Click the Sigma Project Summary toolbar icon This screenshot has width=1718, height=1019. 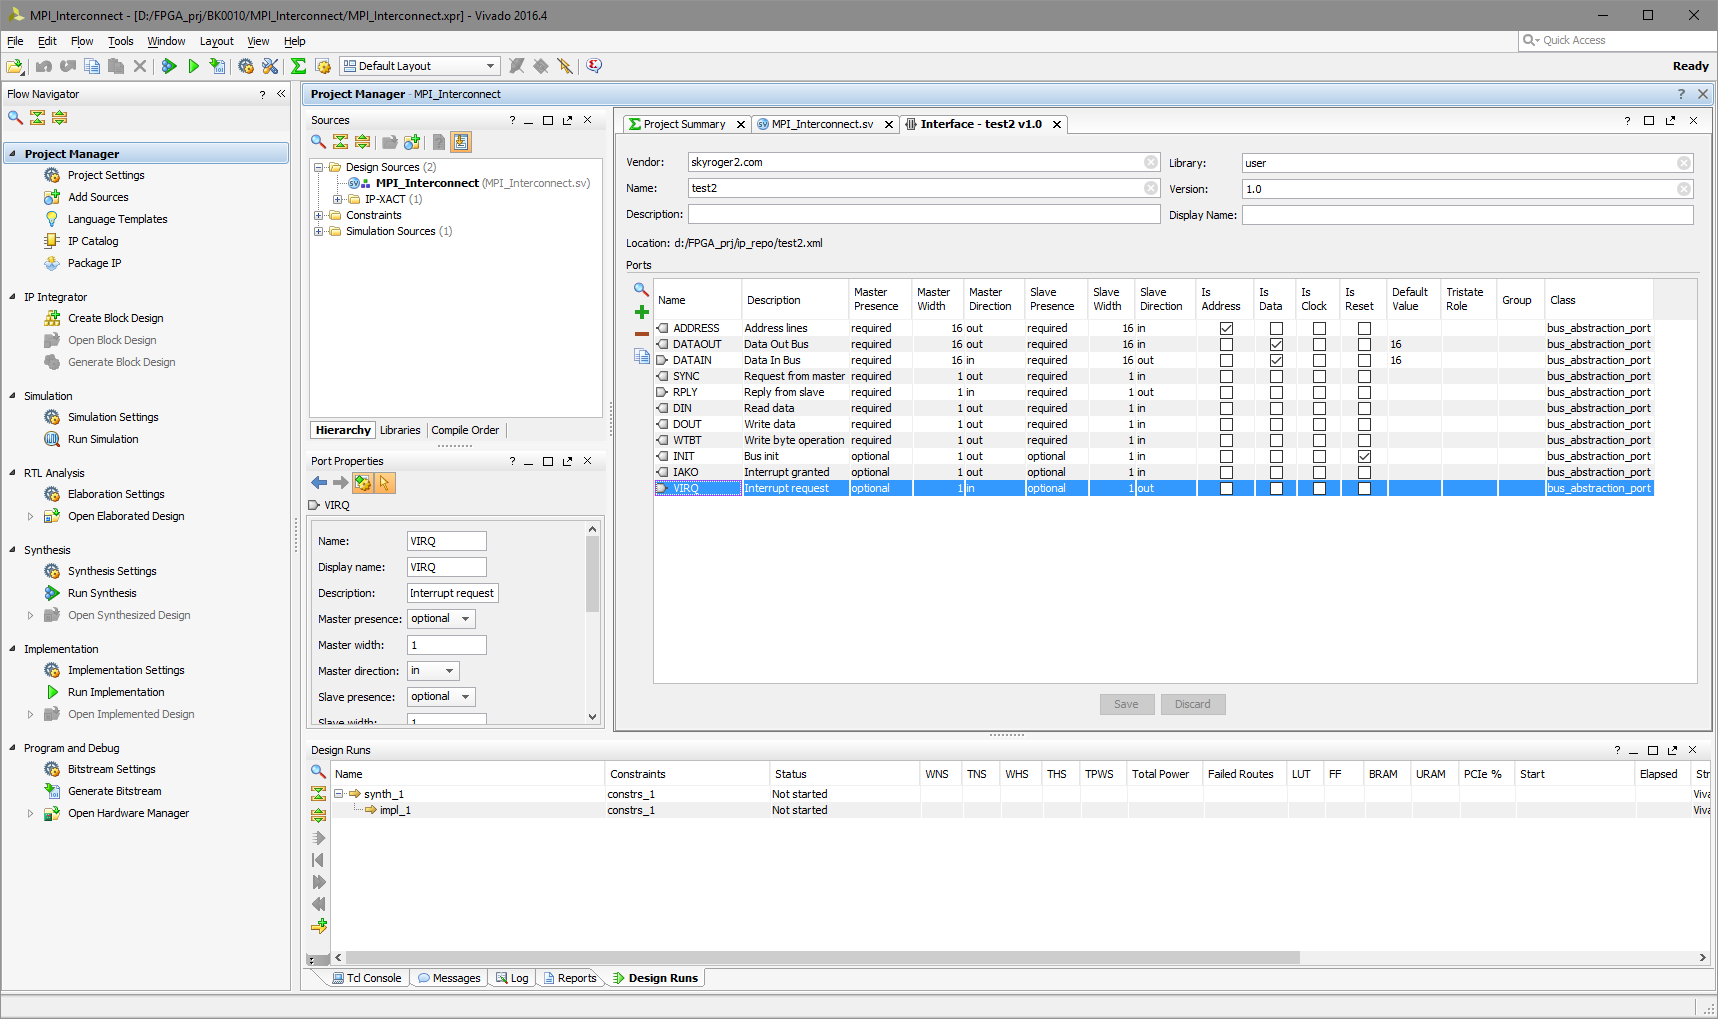pos(298,66)
